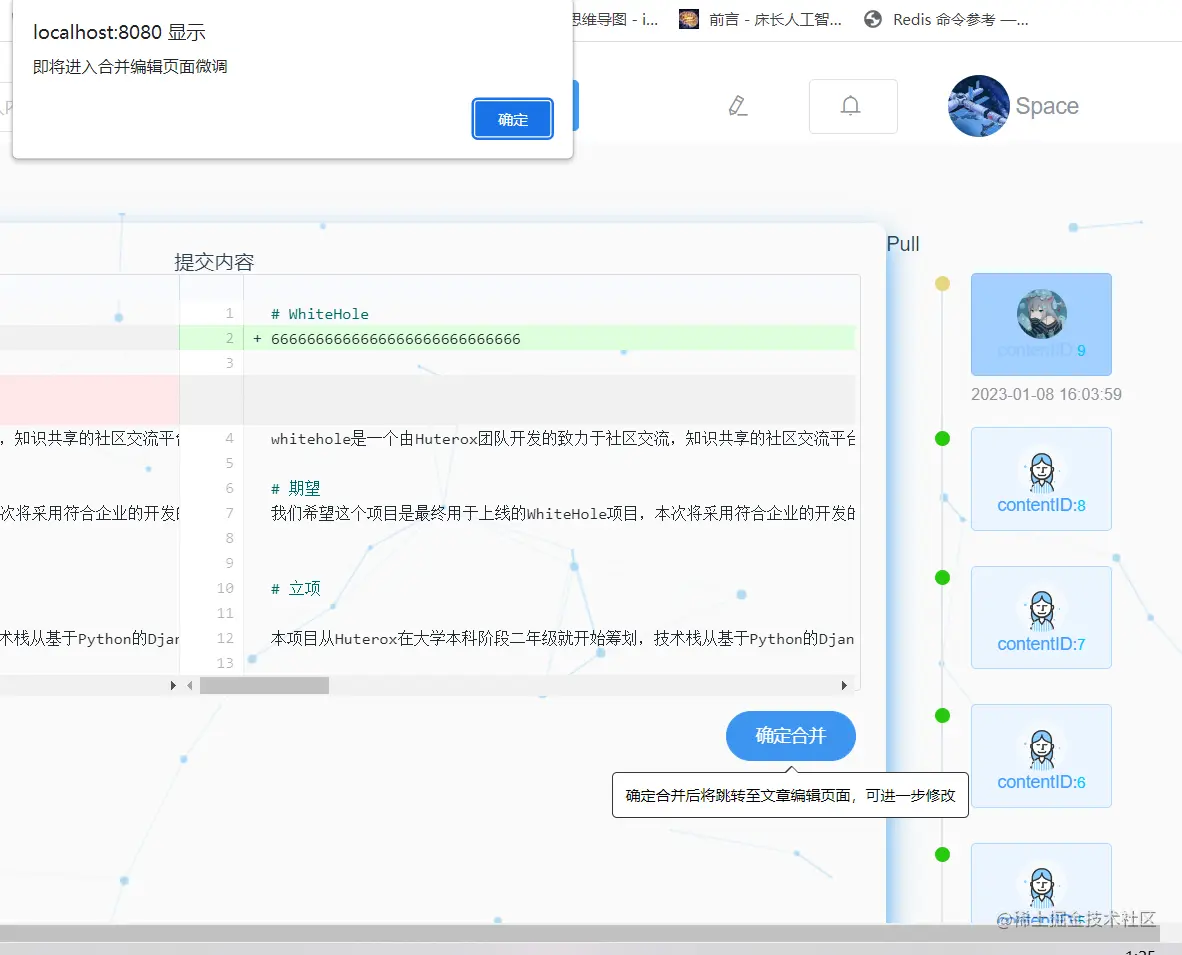Viewport: 1182px width, 955px height.
Task: Click the right scroll arrow of the diff pane
Action: click(846, 685)
